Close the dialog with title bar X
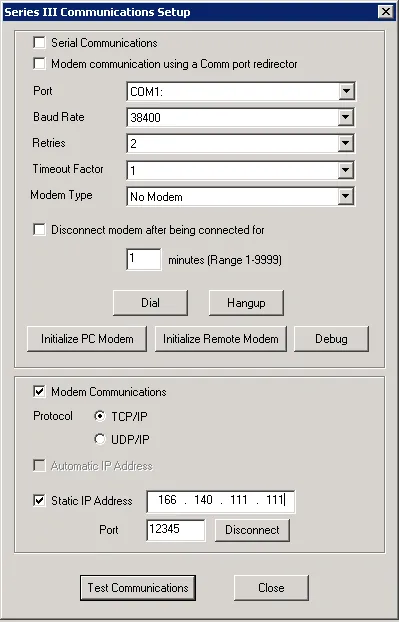The height and width of the screenshot is (622, 399). pyautogui.click(x=386, y=12)
